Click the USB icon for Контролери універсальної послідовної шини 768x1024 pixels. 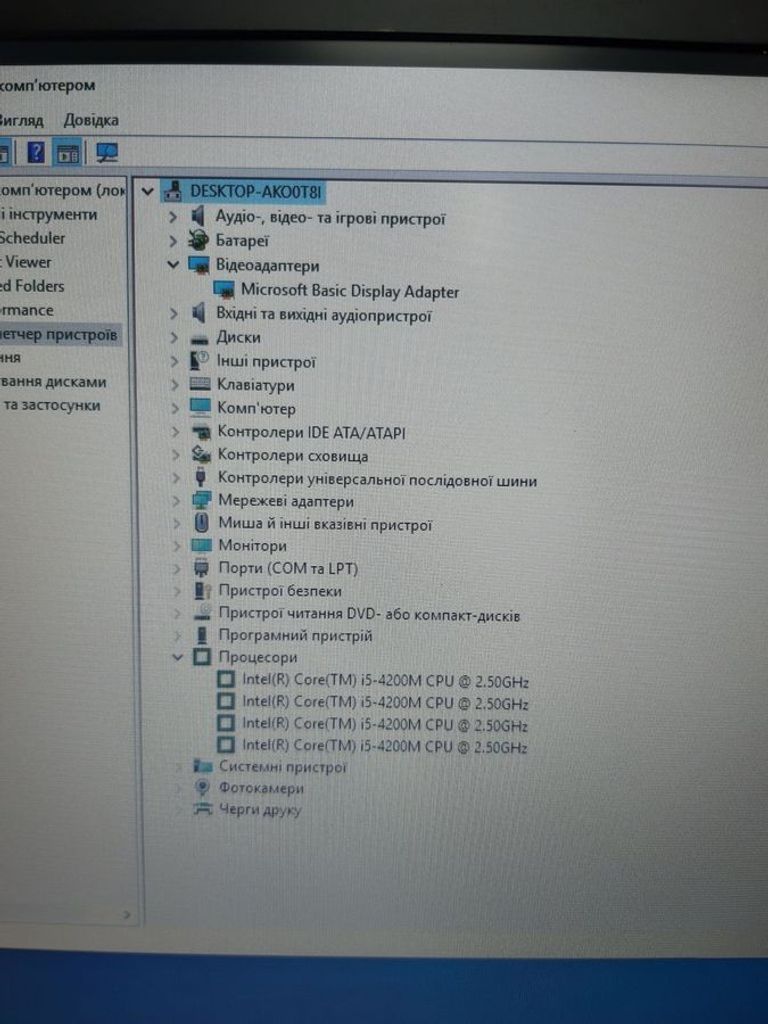point(201,477)
